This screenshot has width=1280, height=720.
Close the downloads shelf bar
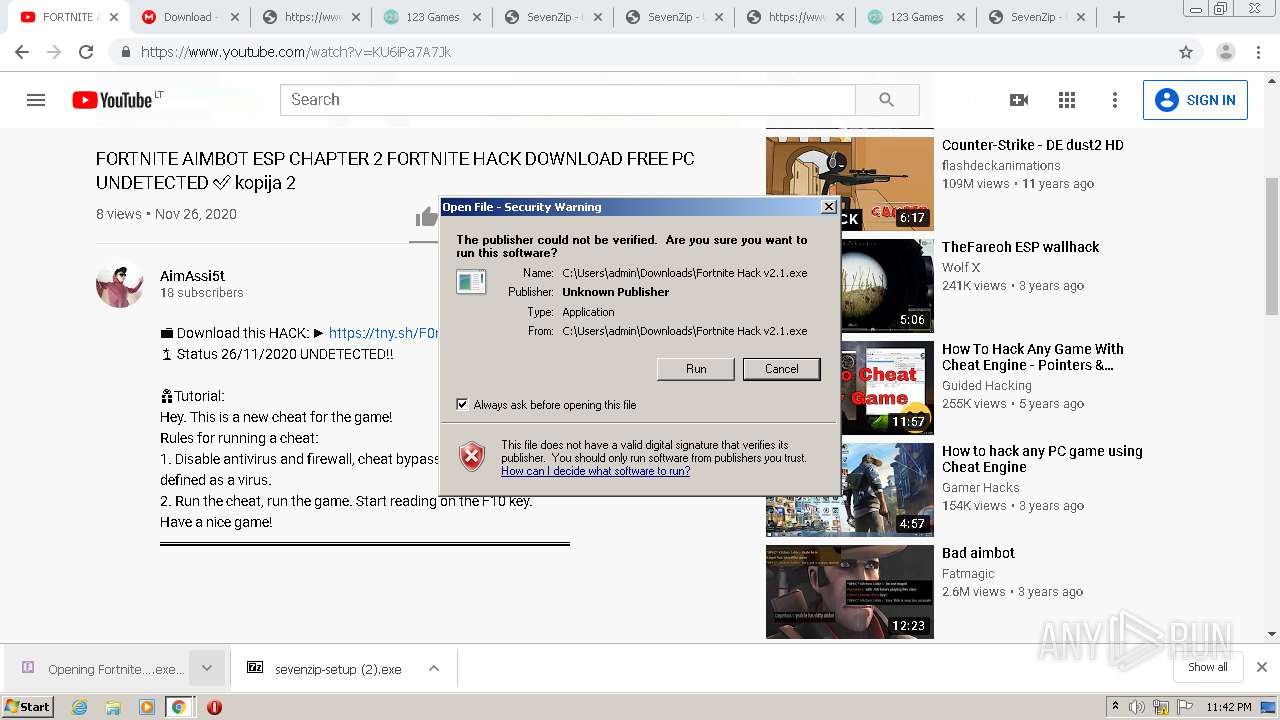click(1261, 667)
